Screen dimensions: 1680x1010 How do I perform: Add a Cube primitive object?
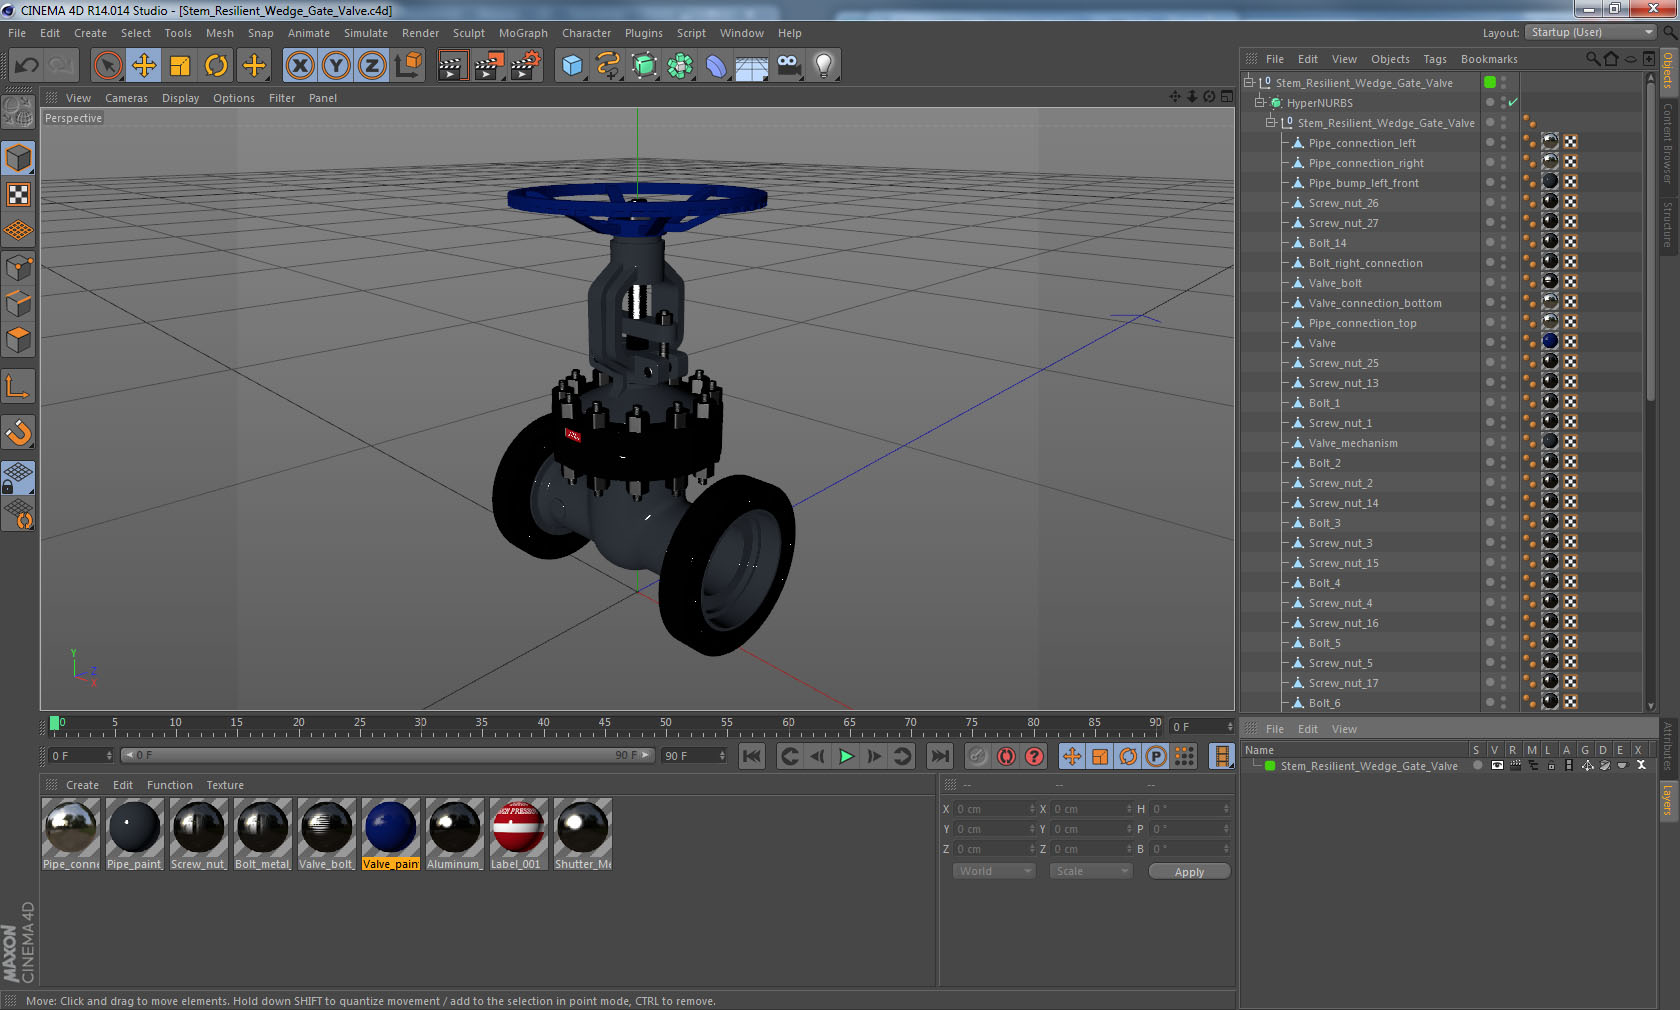click(x=572, y=66)
